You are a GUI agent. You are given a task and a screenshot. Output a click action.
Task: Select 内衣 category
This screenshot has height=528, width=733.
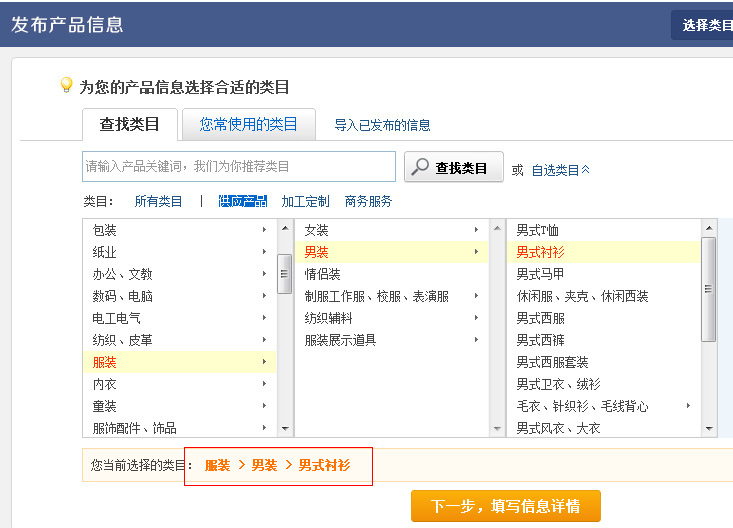pos(180,384)
